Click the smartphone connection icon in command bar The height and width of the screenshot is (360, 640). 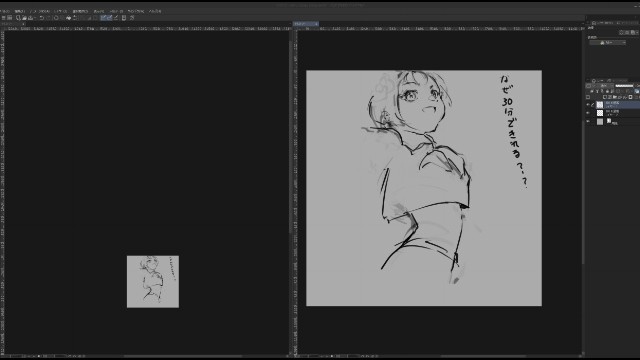[x=123, y=18]
